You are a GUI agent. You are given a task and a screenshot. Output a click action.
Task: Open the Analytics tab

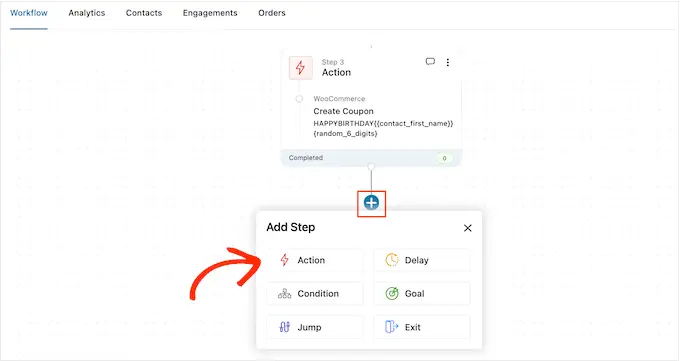click(87, 13)
